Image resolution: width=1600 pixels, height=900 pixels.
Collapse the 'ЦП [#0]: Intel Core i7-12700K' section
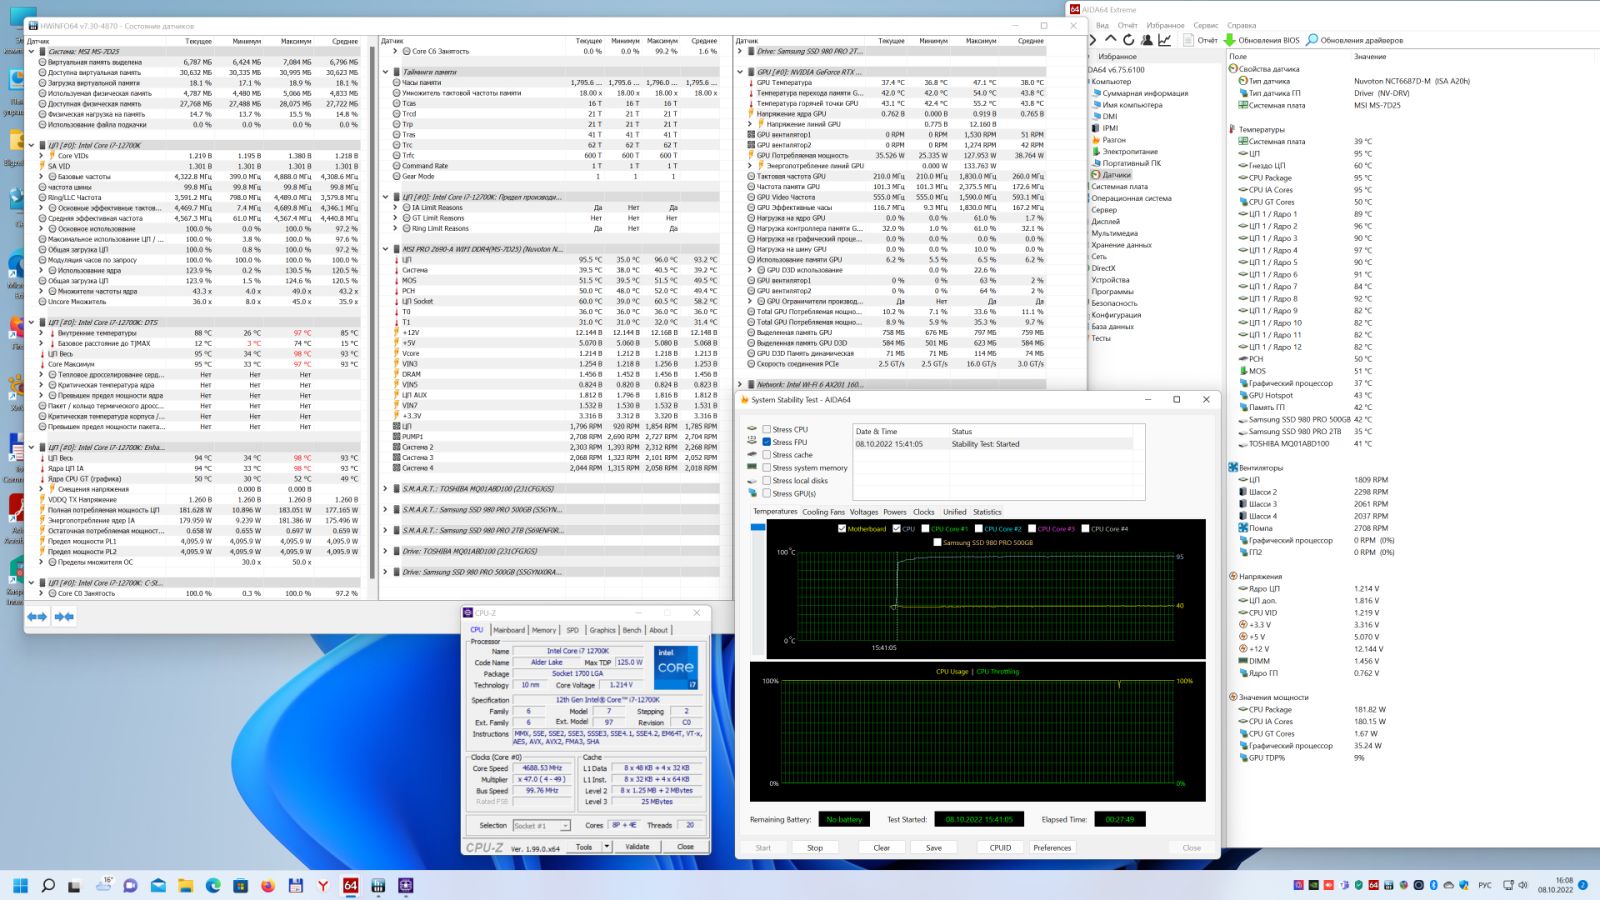(x=31, y=145)
